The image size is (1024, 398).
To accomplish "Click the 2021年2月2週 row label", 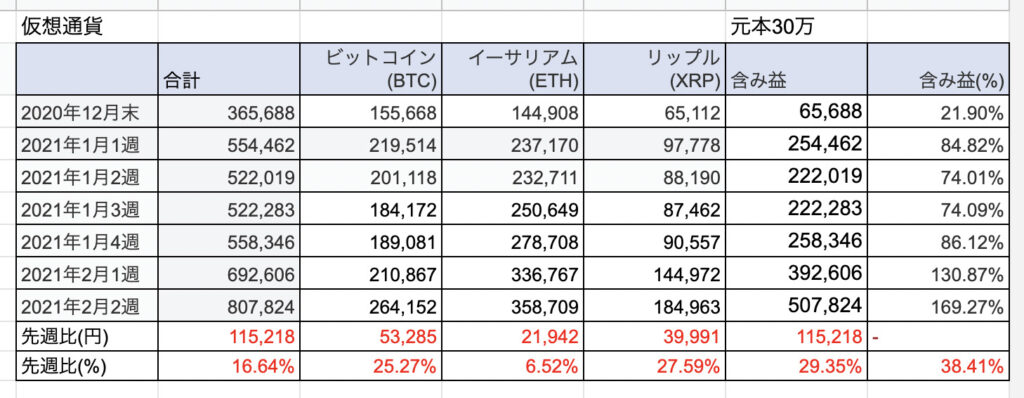I will (86, 306).
